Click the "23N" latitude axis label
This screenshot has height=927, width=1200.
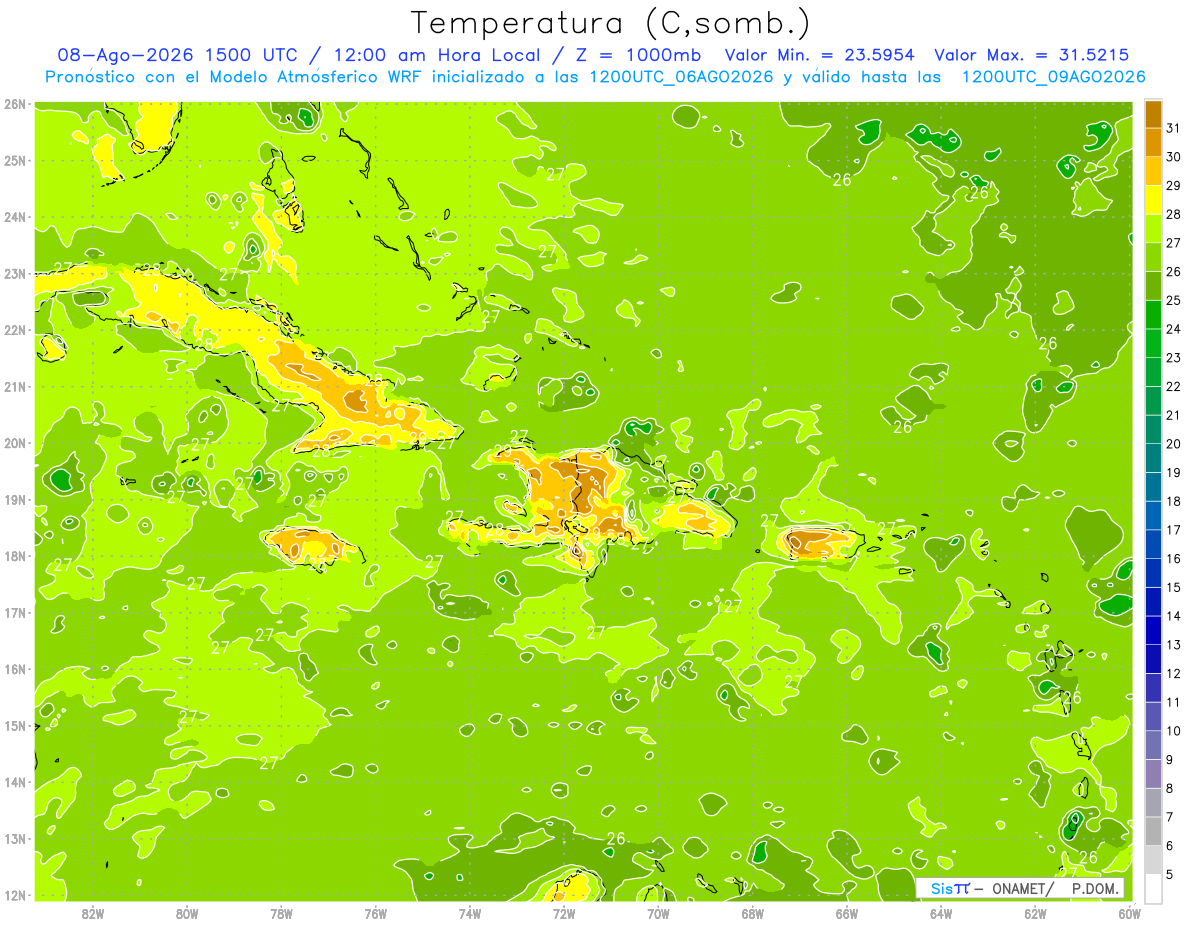point(15,273)
